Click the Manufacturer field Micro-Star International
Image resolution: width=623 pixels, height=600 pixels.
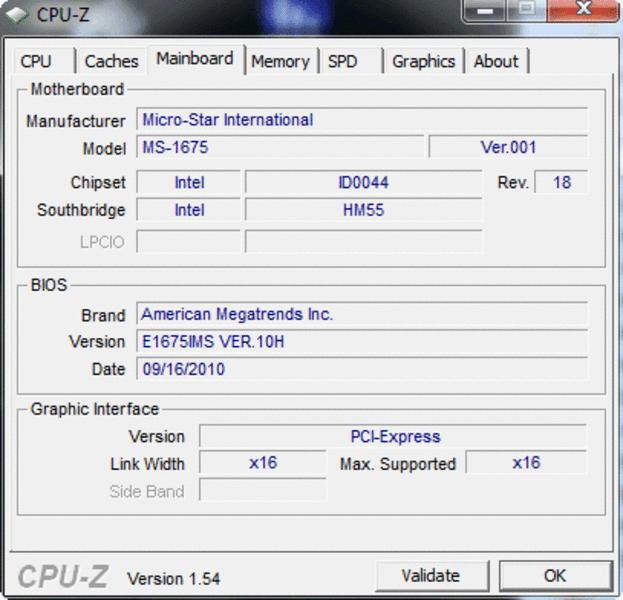tap(362, 119)
